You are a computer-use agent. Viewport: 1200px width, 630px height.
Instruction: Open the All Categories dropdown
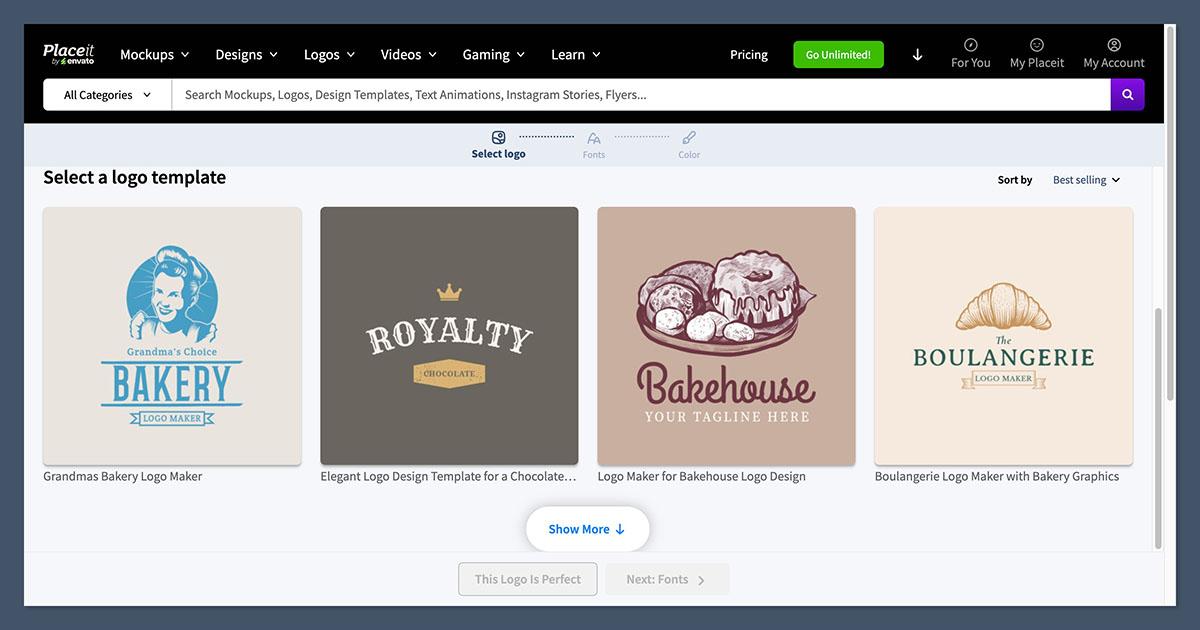[106, 94]
